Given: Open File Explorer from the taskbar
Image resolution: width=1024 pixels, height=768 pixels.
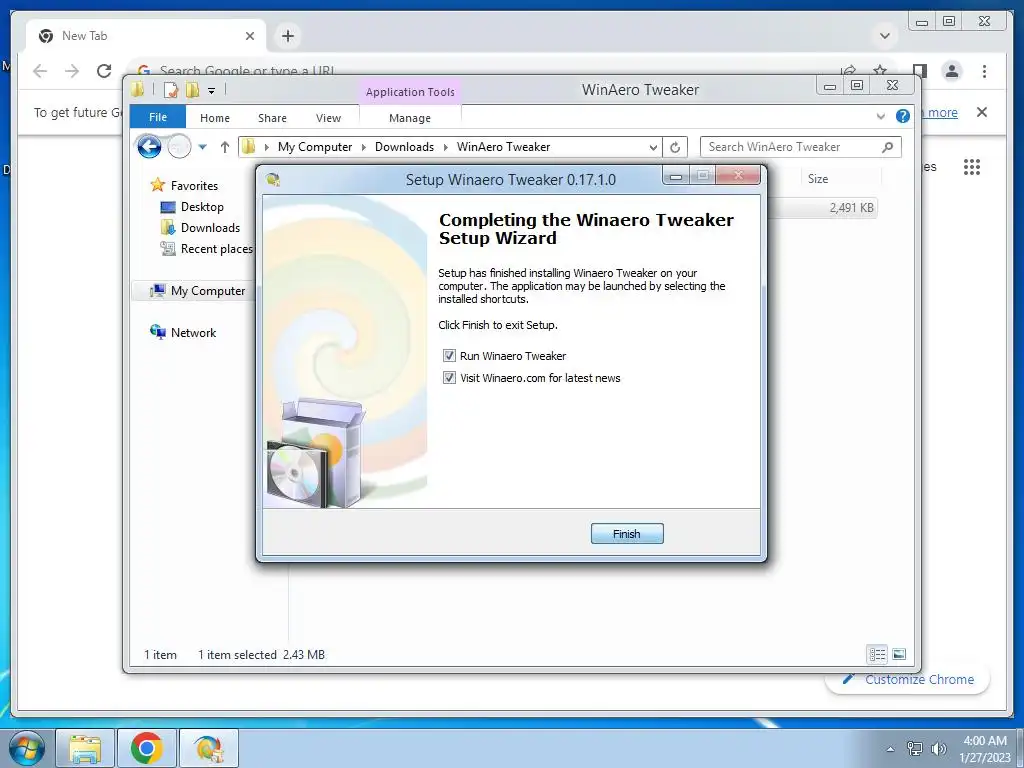Looking at the screenshot, I should coord(85,748).
